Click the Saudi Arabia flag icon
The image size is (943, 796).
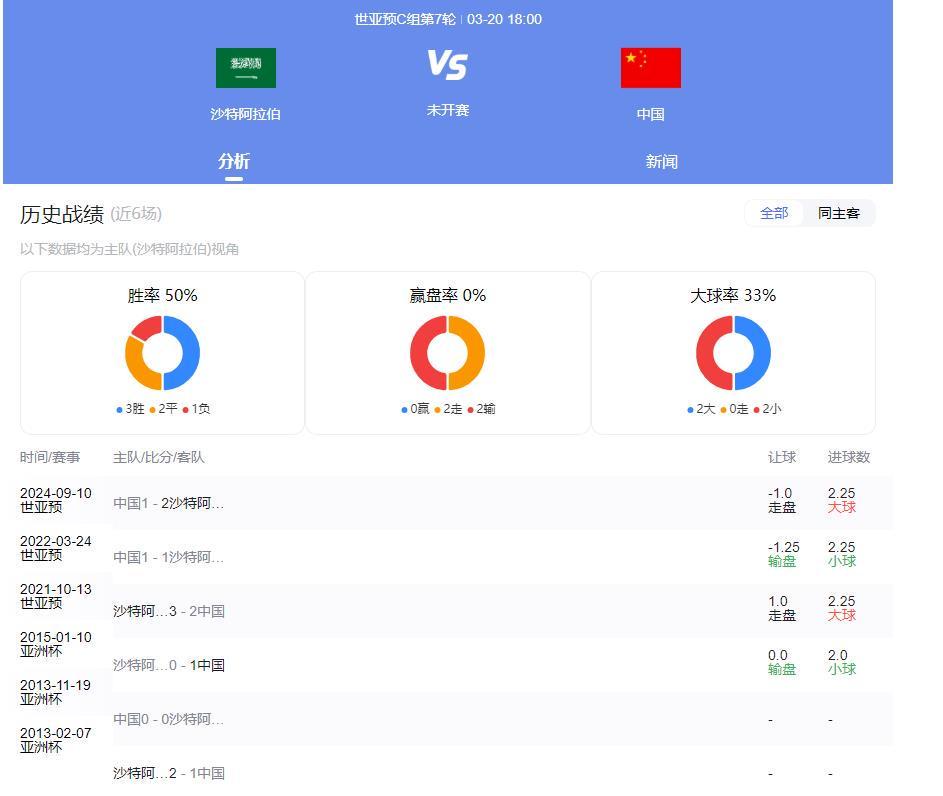(x=245, y=67)
